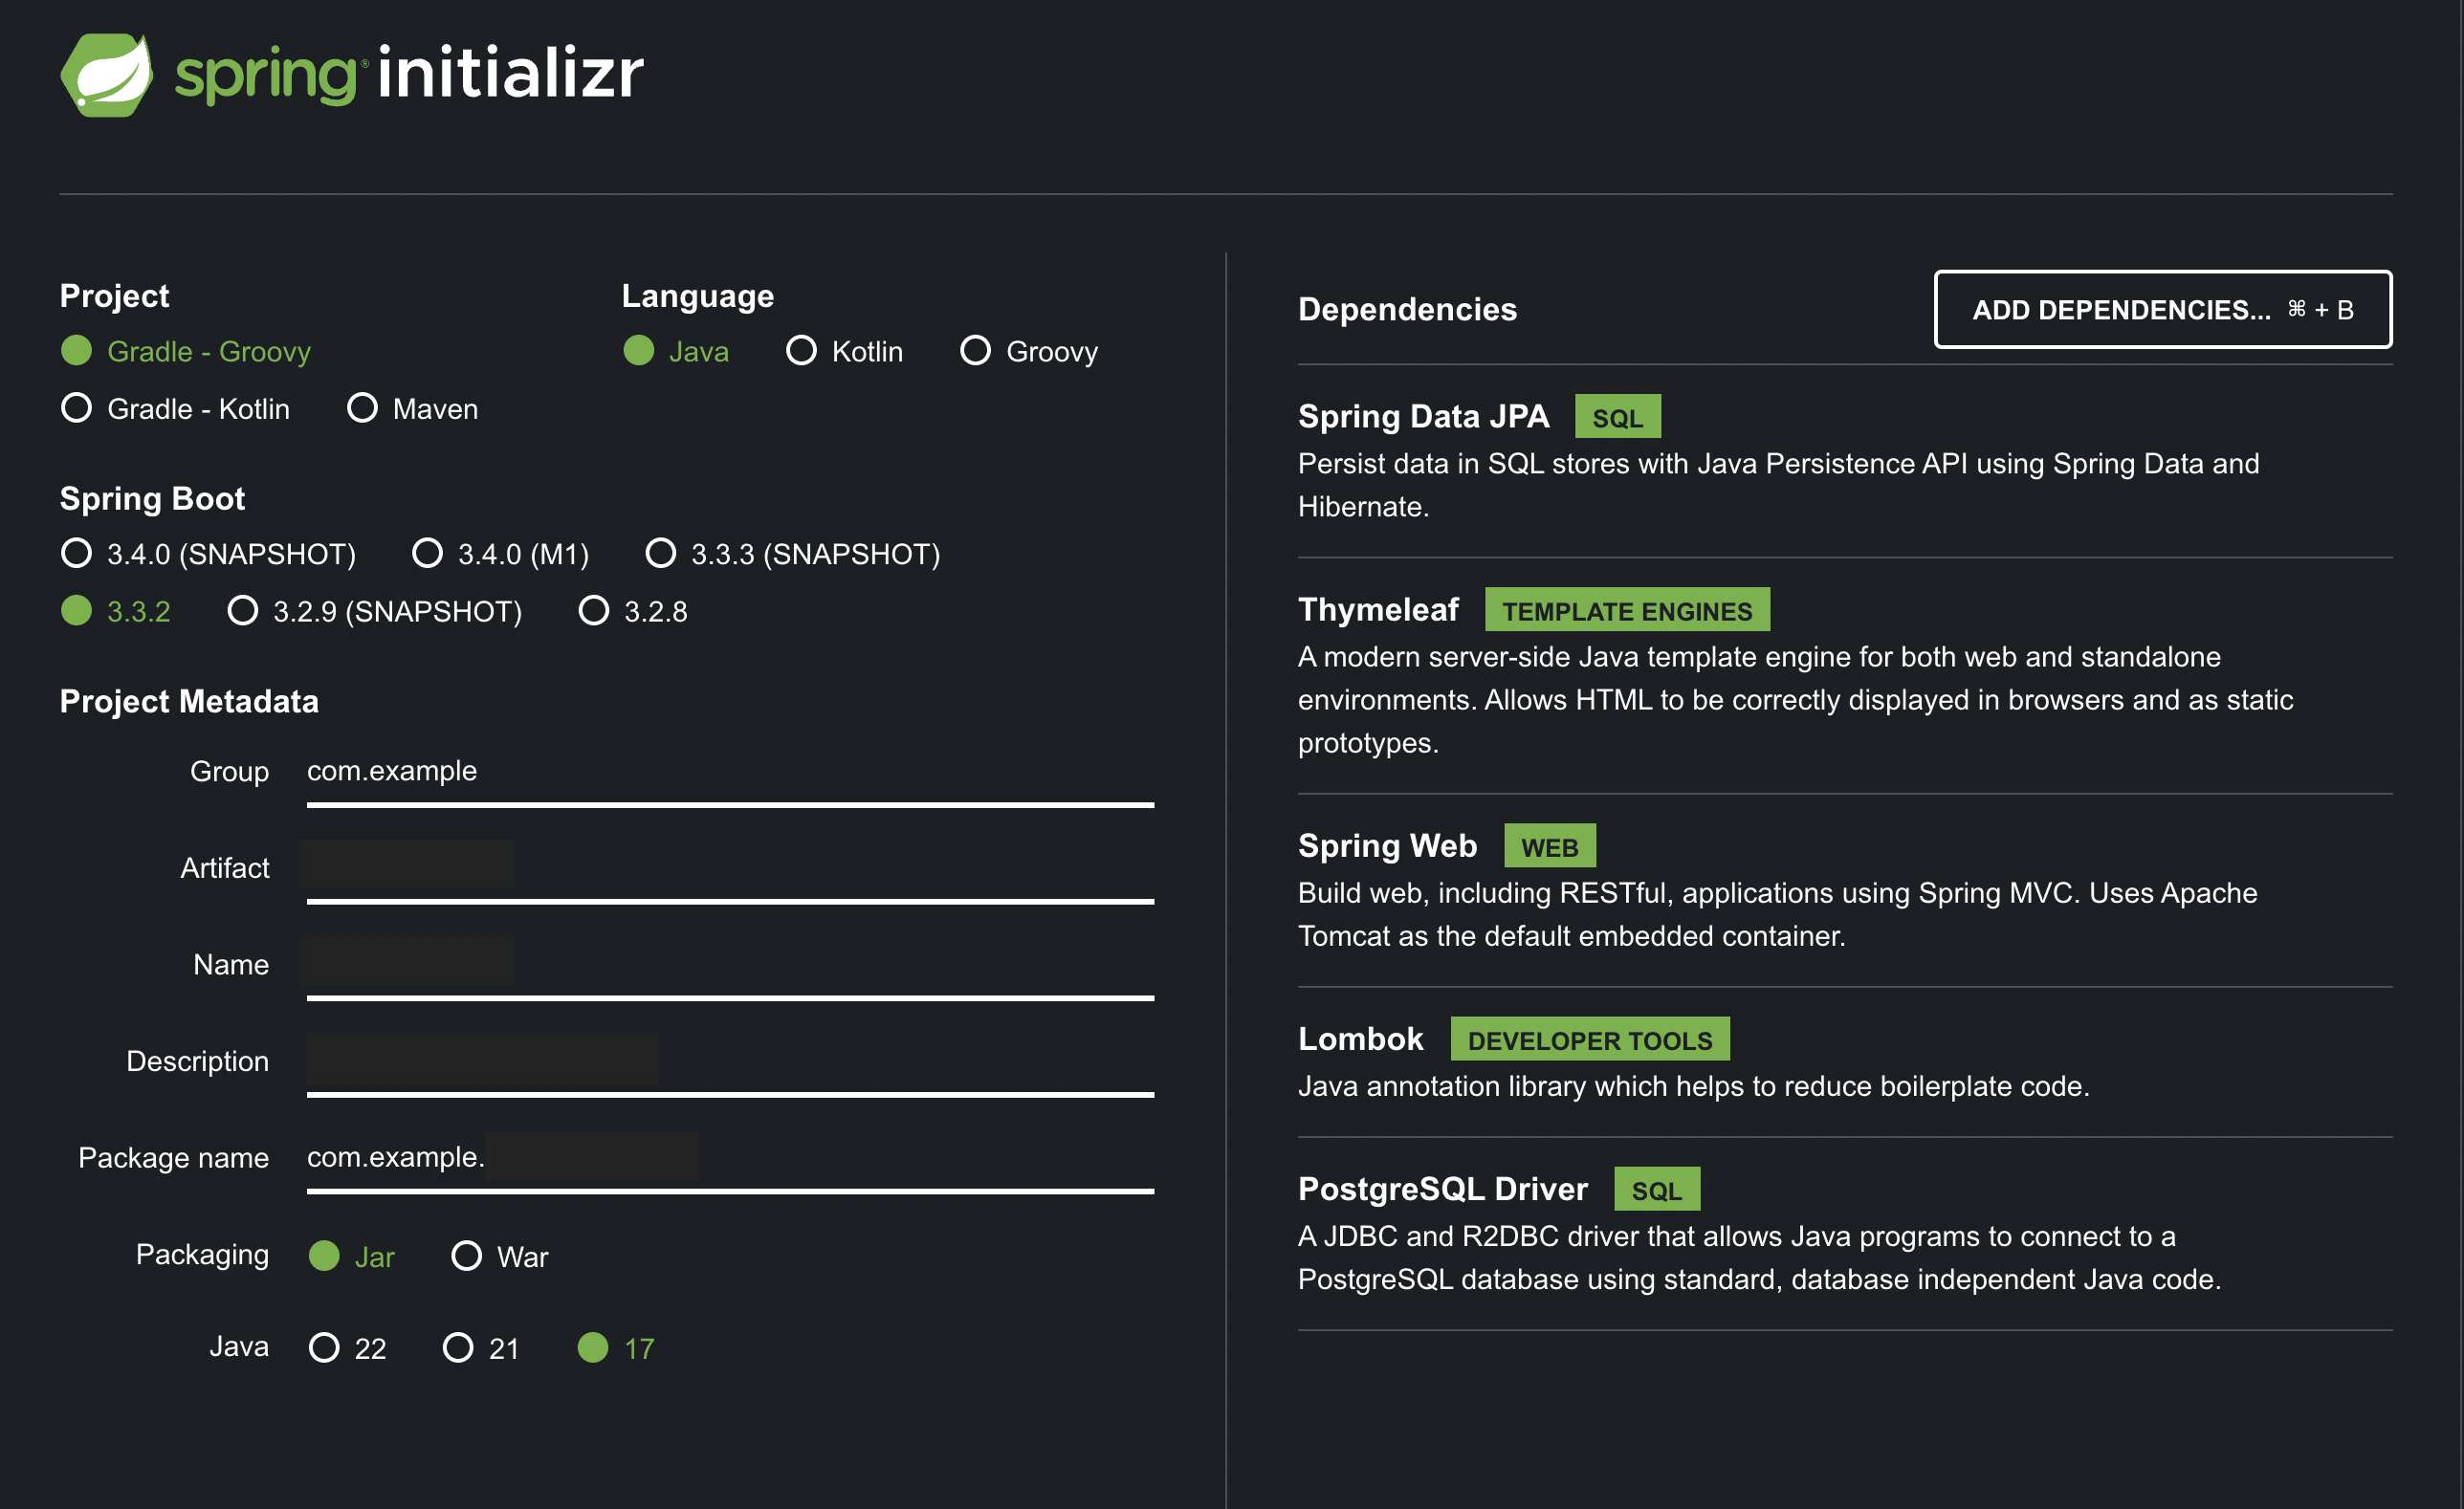This screenshot has height=1509, width=2464.
Task: Choose Jar packaging
Action: pyautogui.click(x=352, y=1256)
